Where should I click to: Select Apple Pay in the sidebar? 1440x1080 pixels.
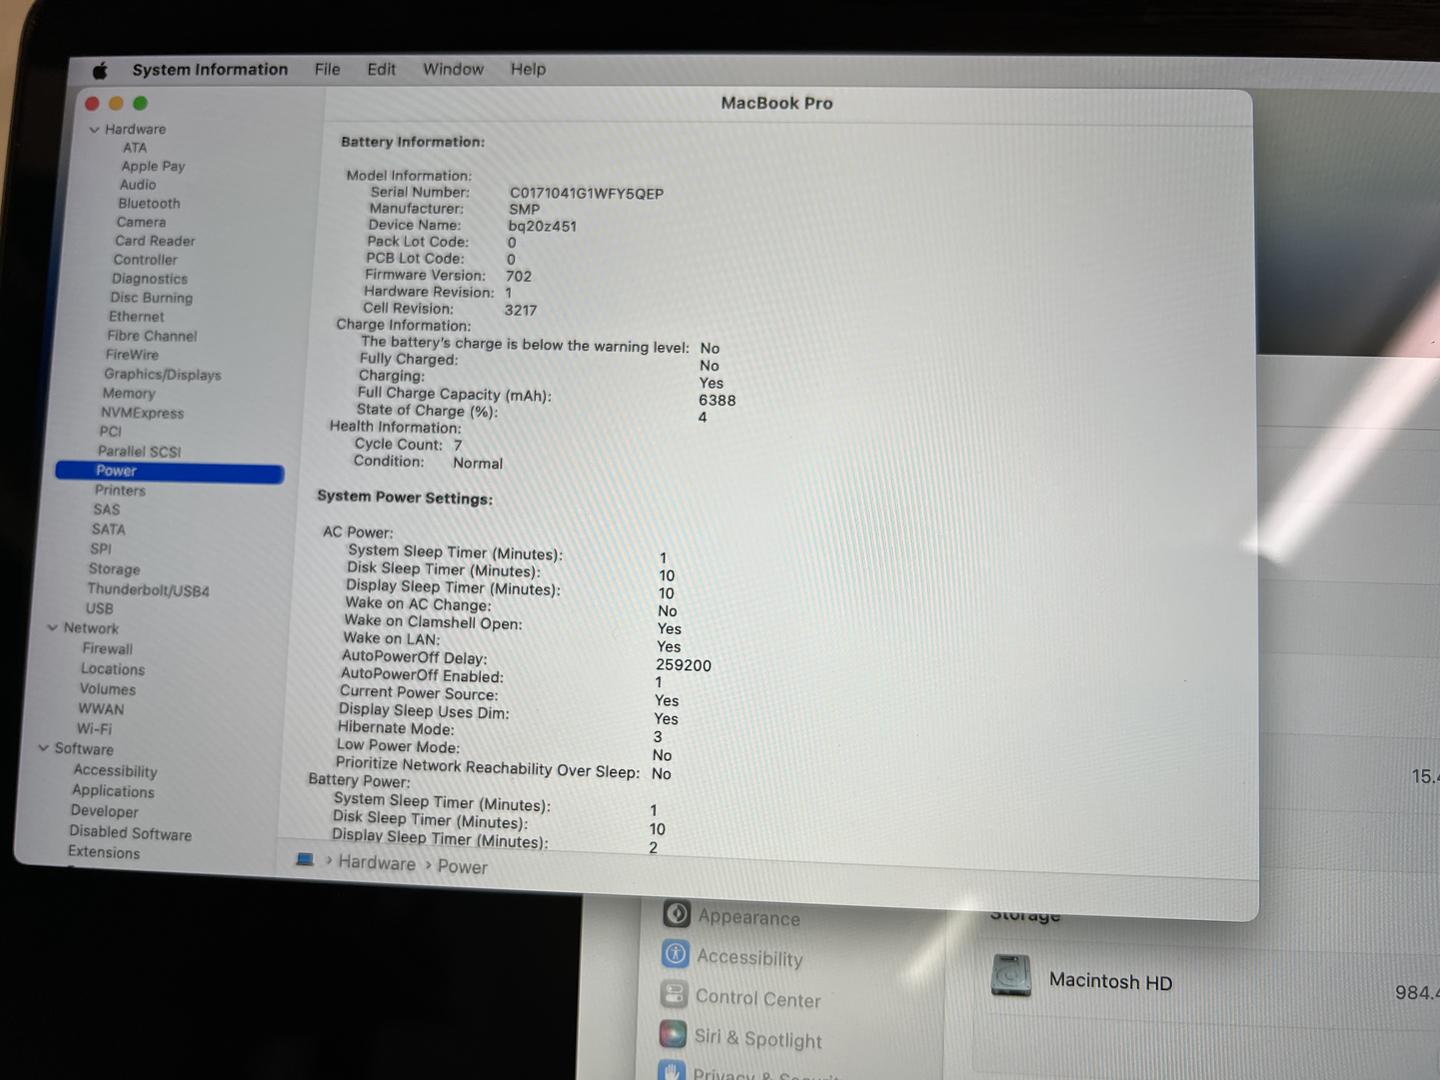(x=153, y=166)
